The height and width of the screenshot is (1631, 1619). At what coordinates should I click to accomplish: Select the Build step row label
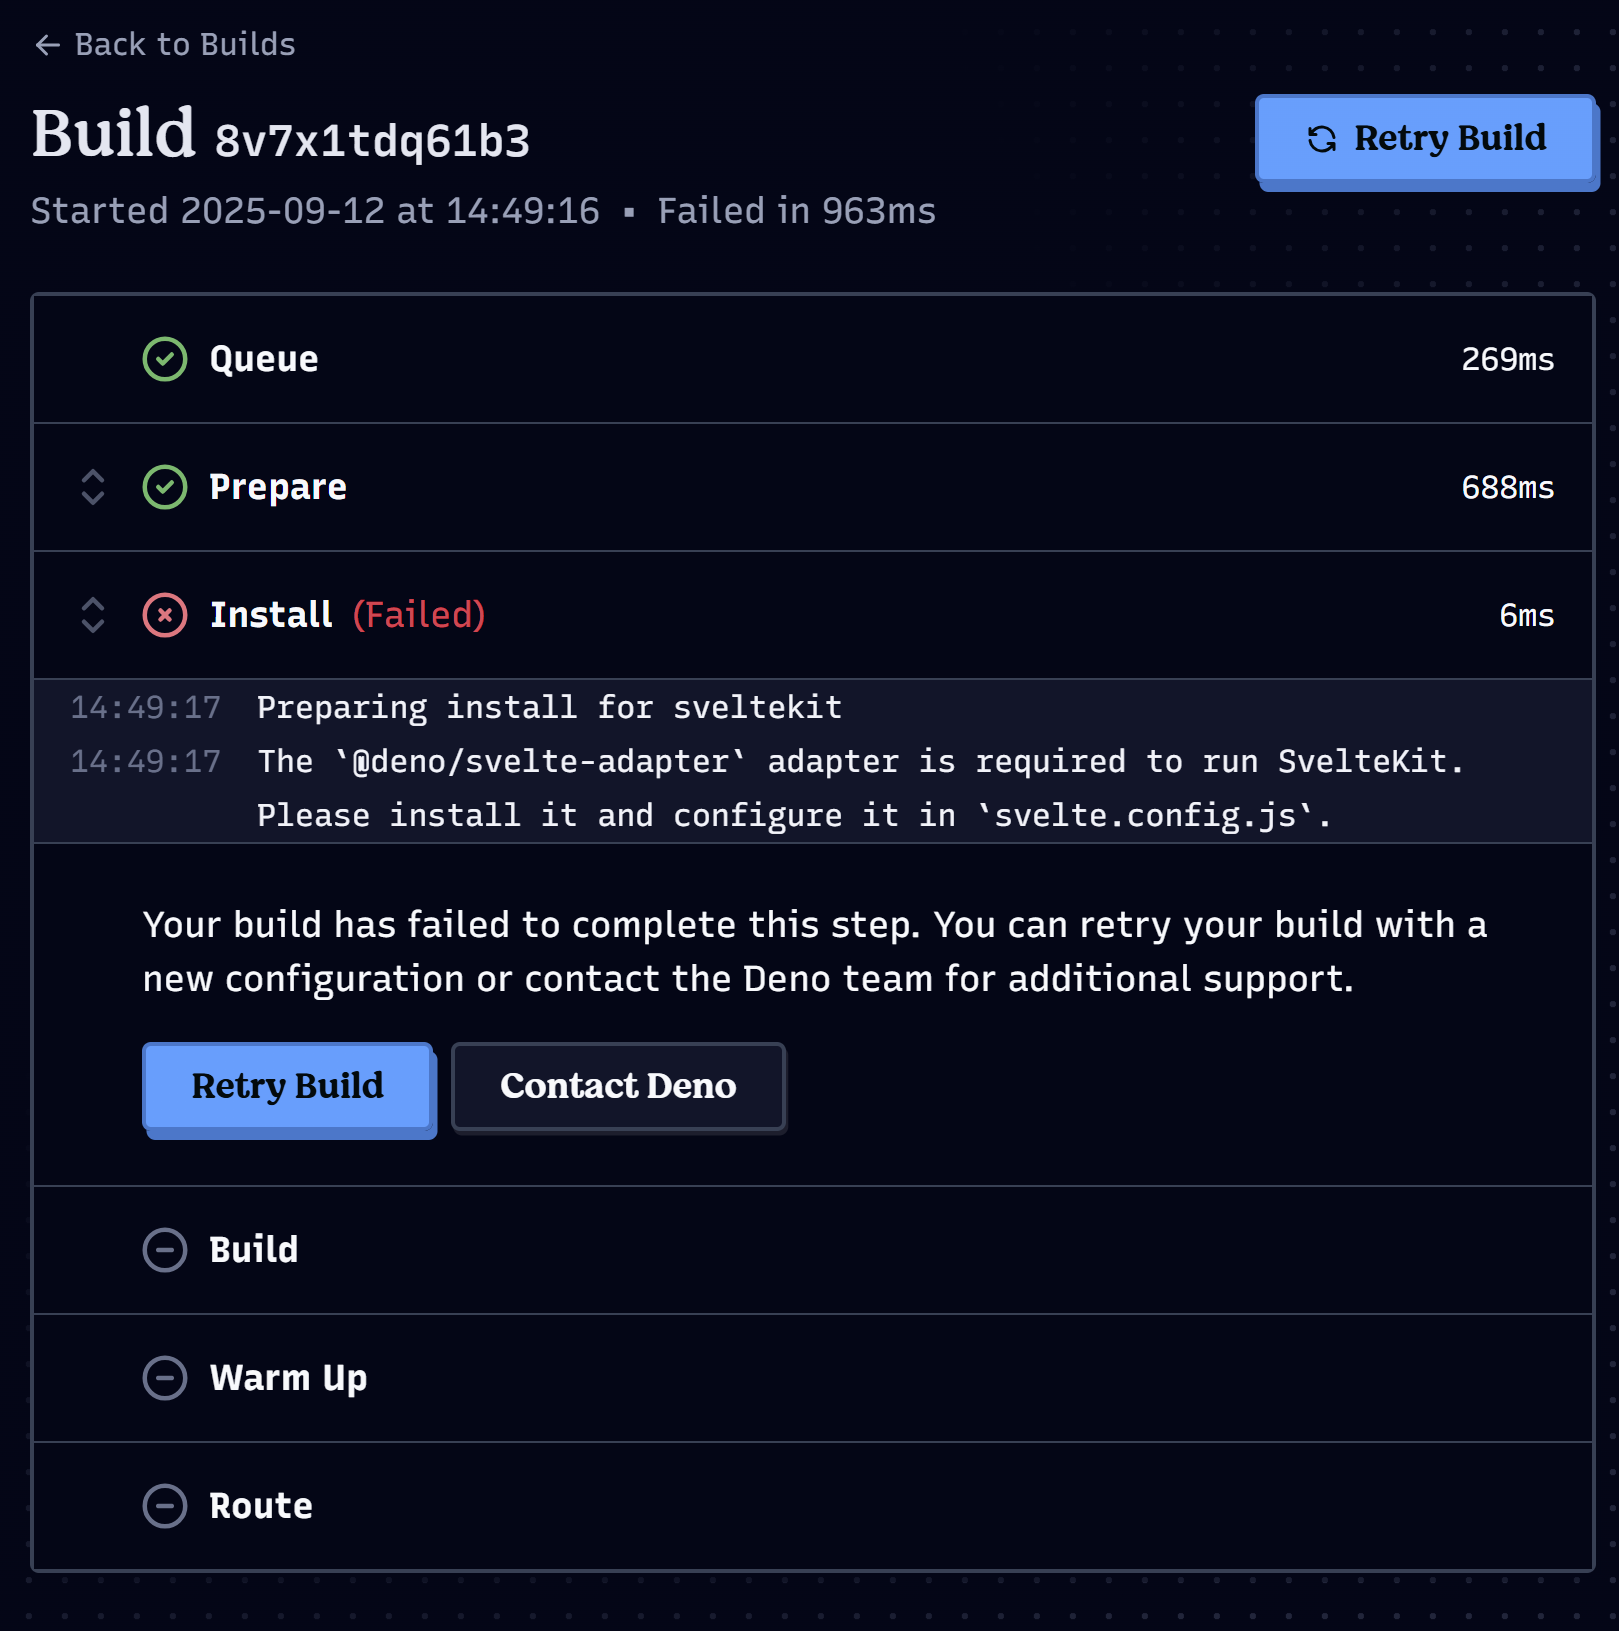pyautogui.click(x=254, y=1250)
